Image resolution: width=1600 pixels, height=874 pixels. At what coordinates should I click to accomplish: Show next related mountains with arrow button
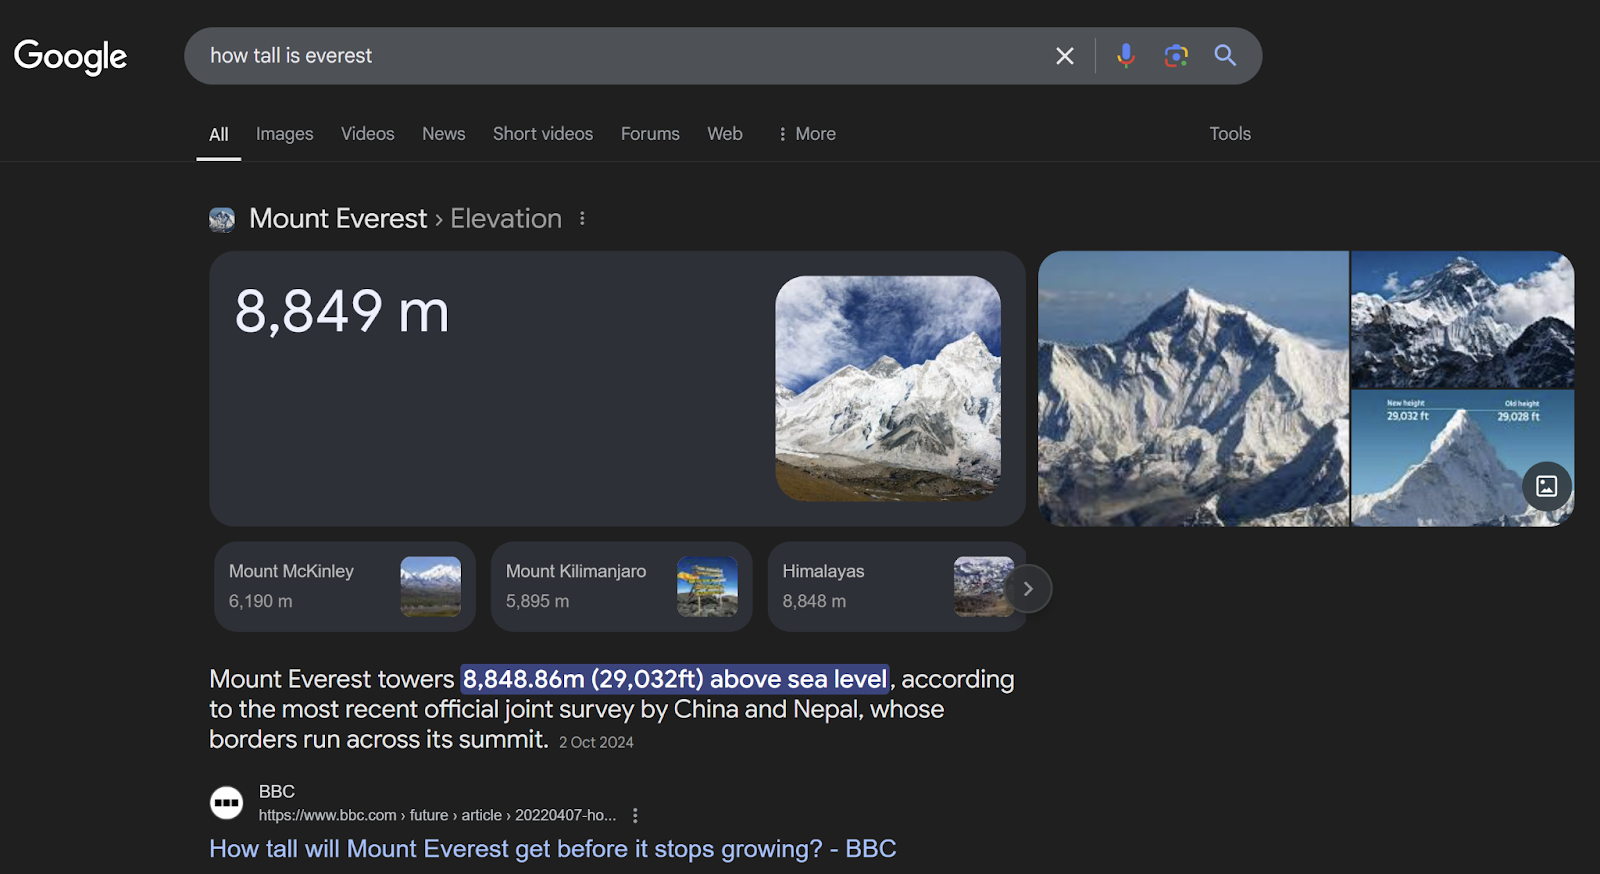[x=1028, y=588]
